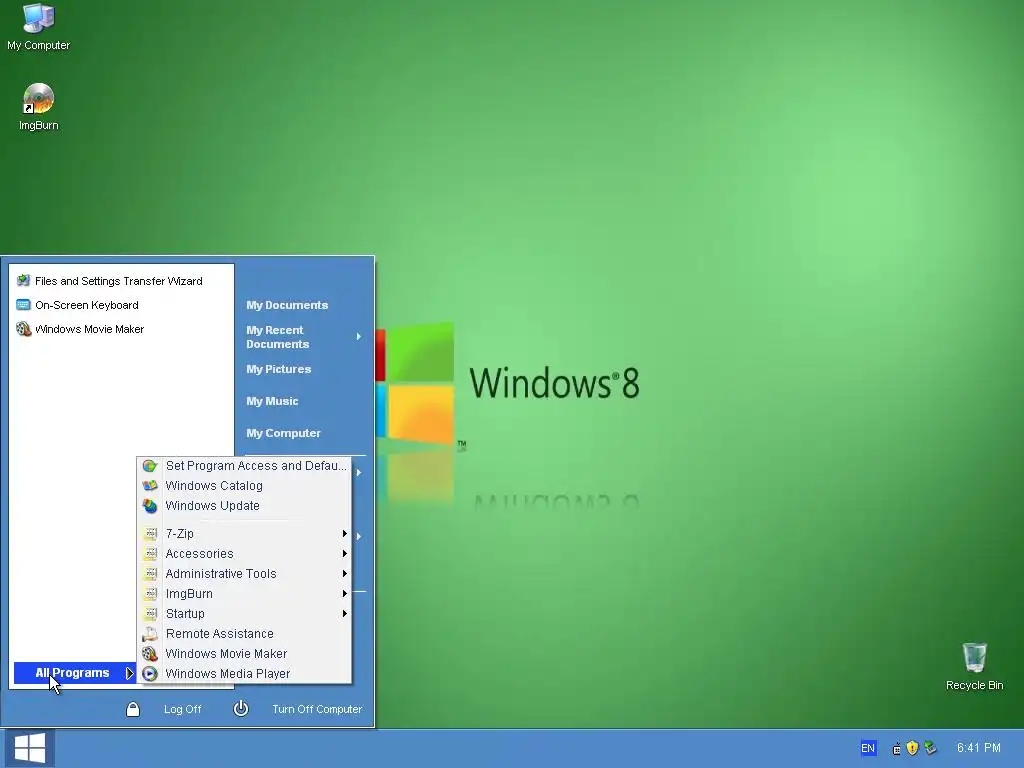
Task: Expand the Accessories submenu arrow
Action: click(x=344, y=554)
